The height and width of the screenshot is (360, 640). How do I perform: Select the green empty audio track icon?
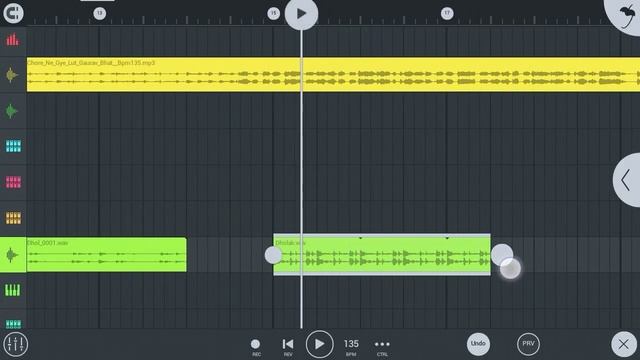point(12,111)
